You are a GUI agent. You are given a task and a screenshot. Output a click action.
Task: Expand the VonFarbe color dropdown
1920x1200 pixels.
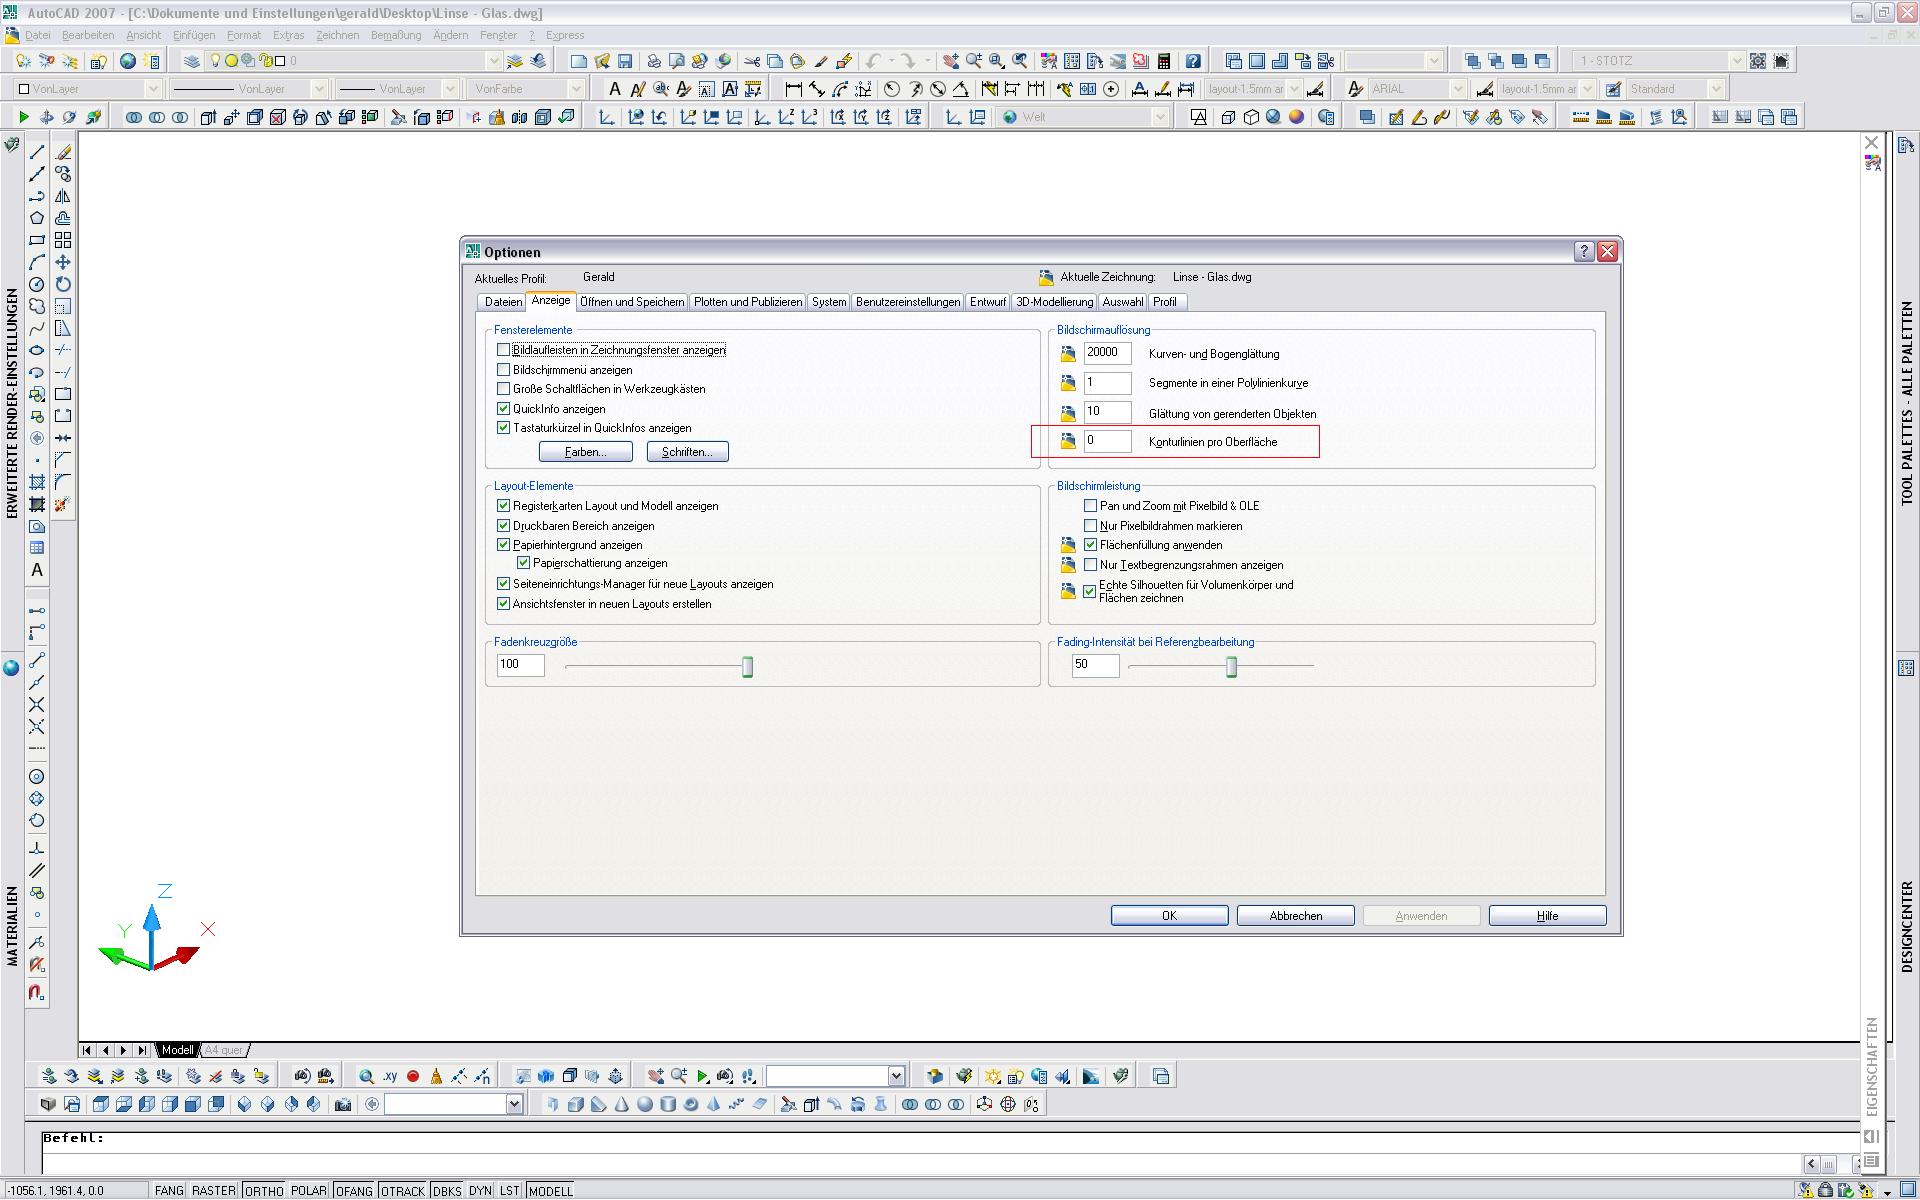[576, 89]
